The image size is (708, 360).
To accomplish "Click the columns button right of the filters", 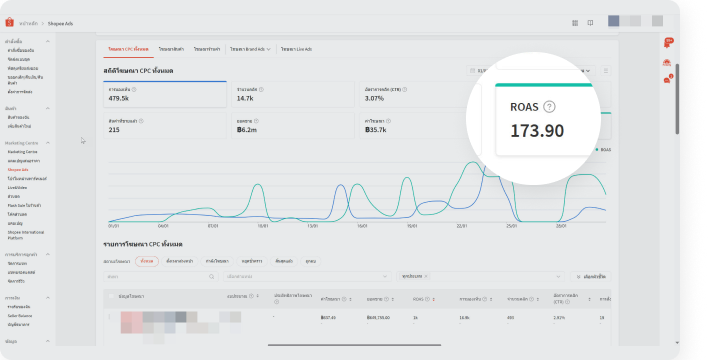I will tap(591, 276).
